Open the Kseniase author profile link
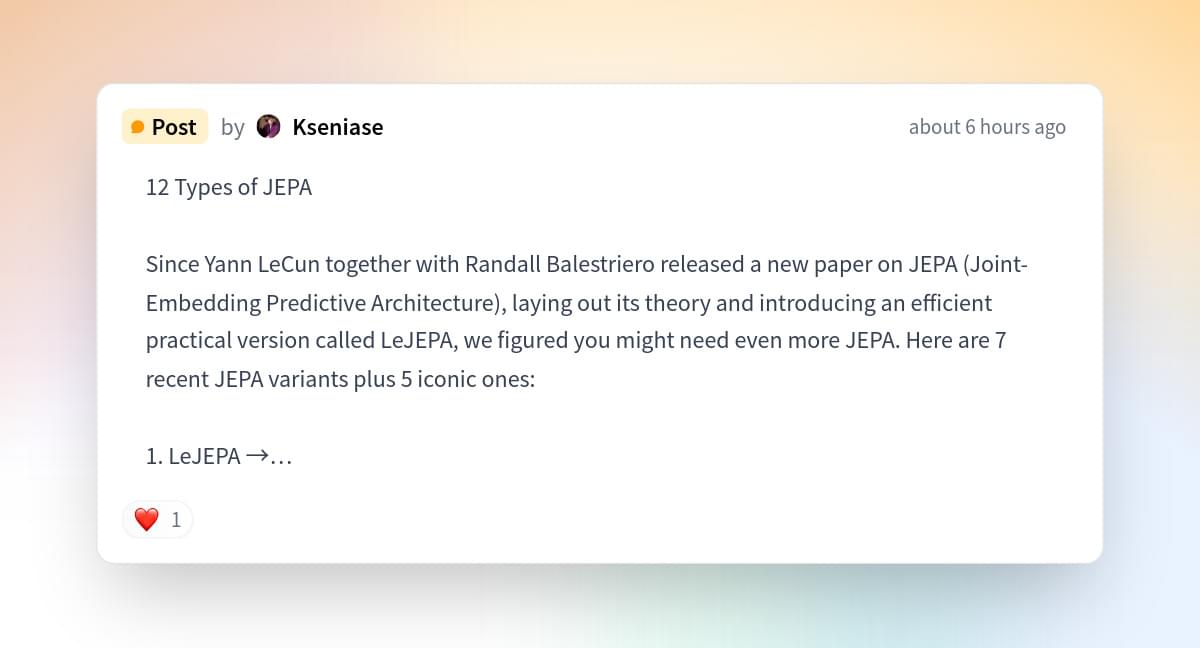The height and width of the screenshot is (648, 1200). [337, 127]
